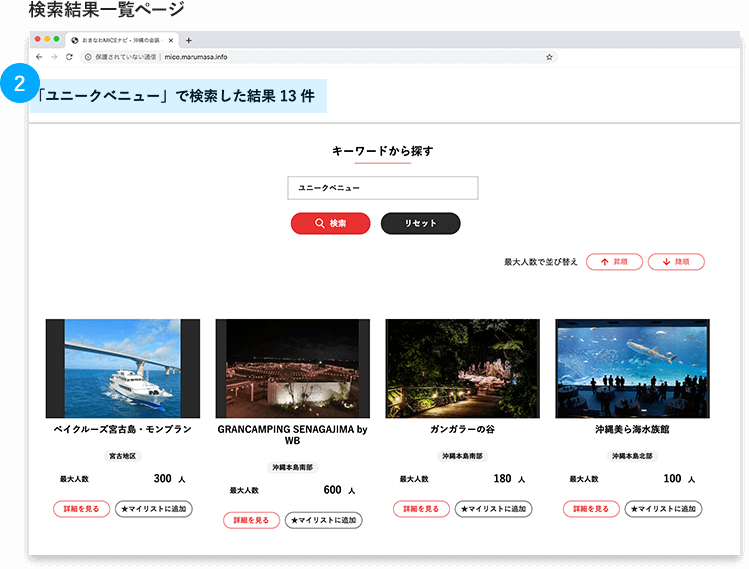The image size is (749, 569).
Task: Click the browser forward arrow
Action: click(x=54, y=57)
